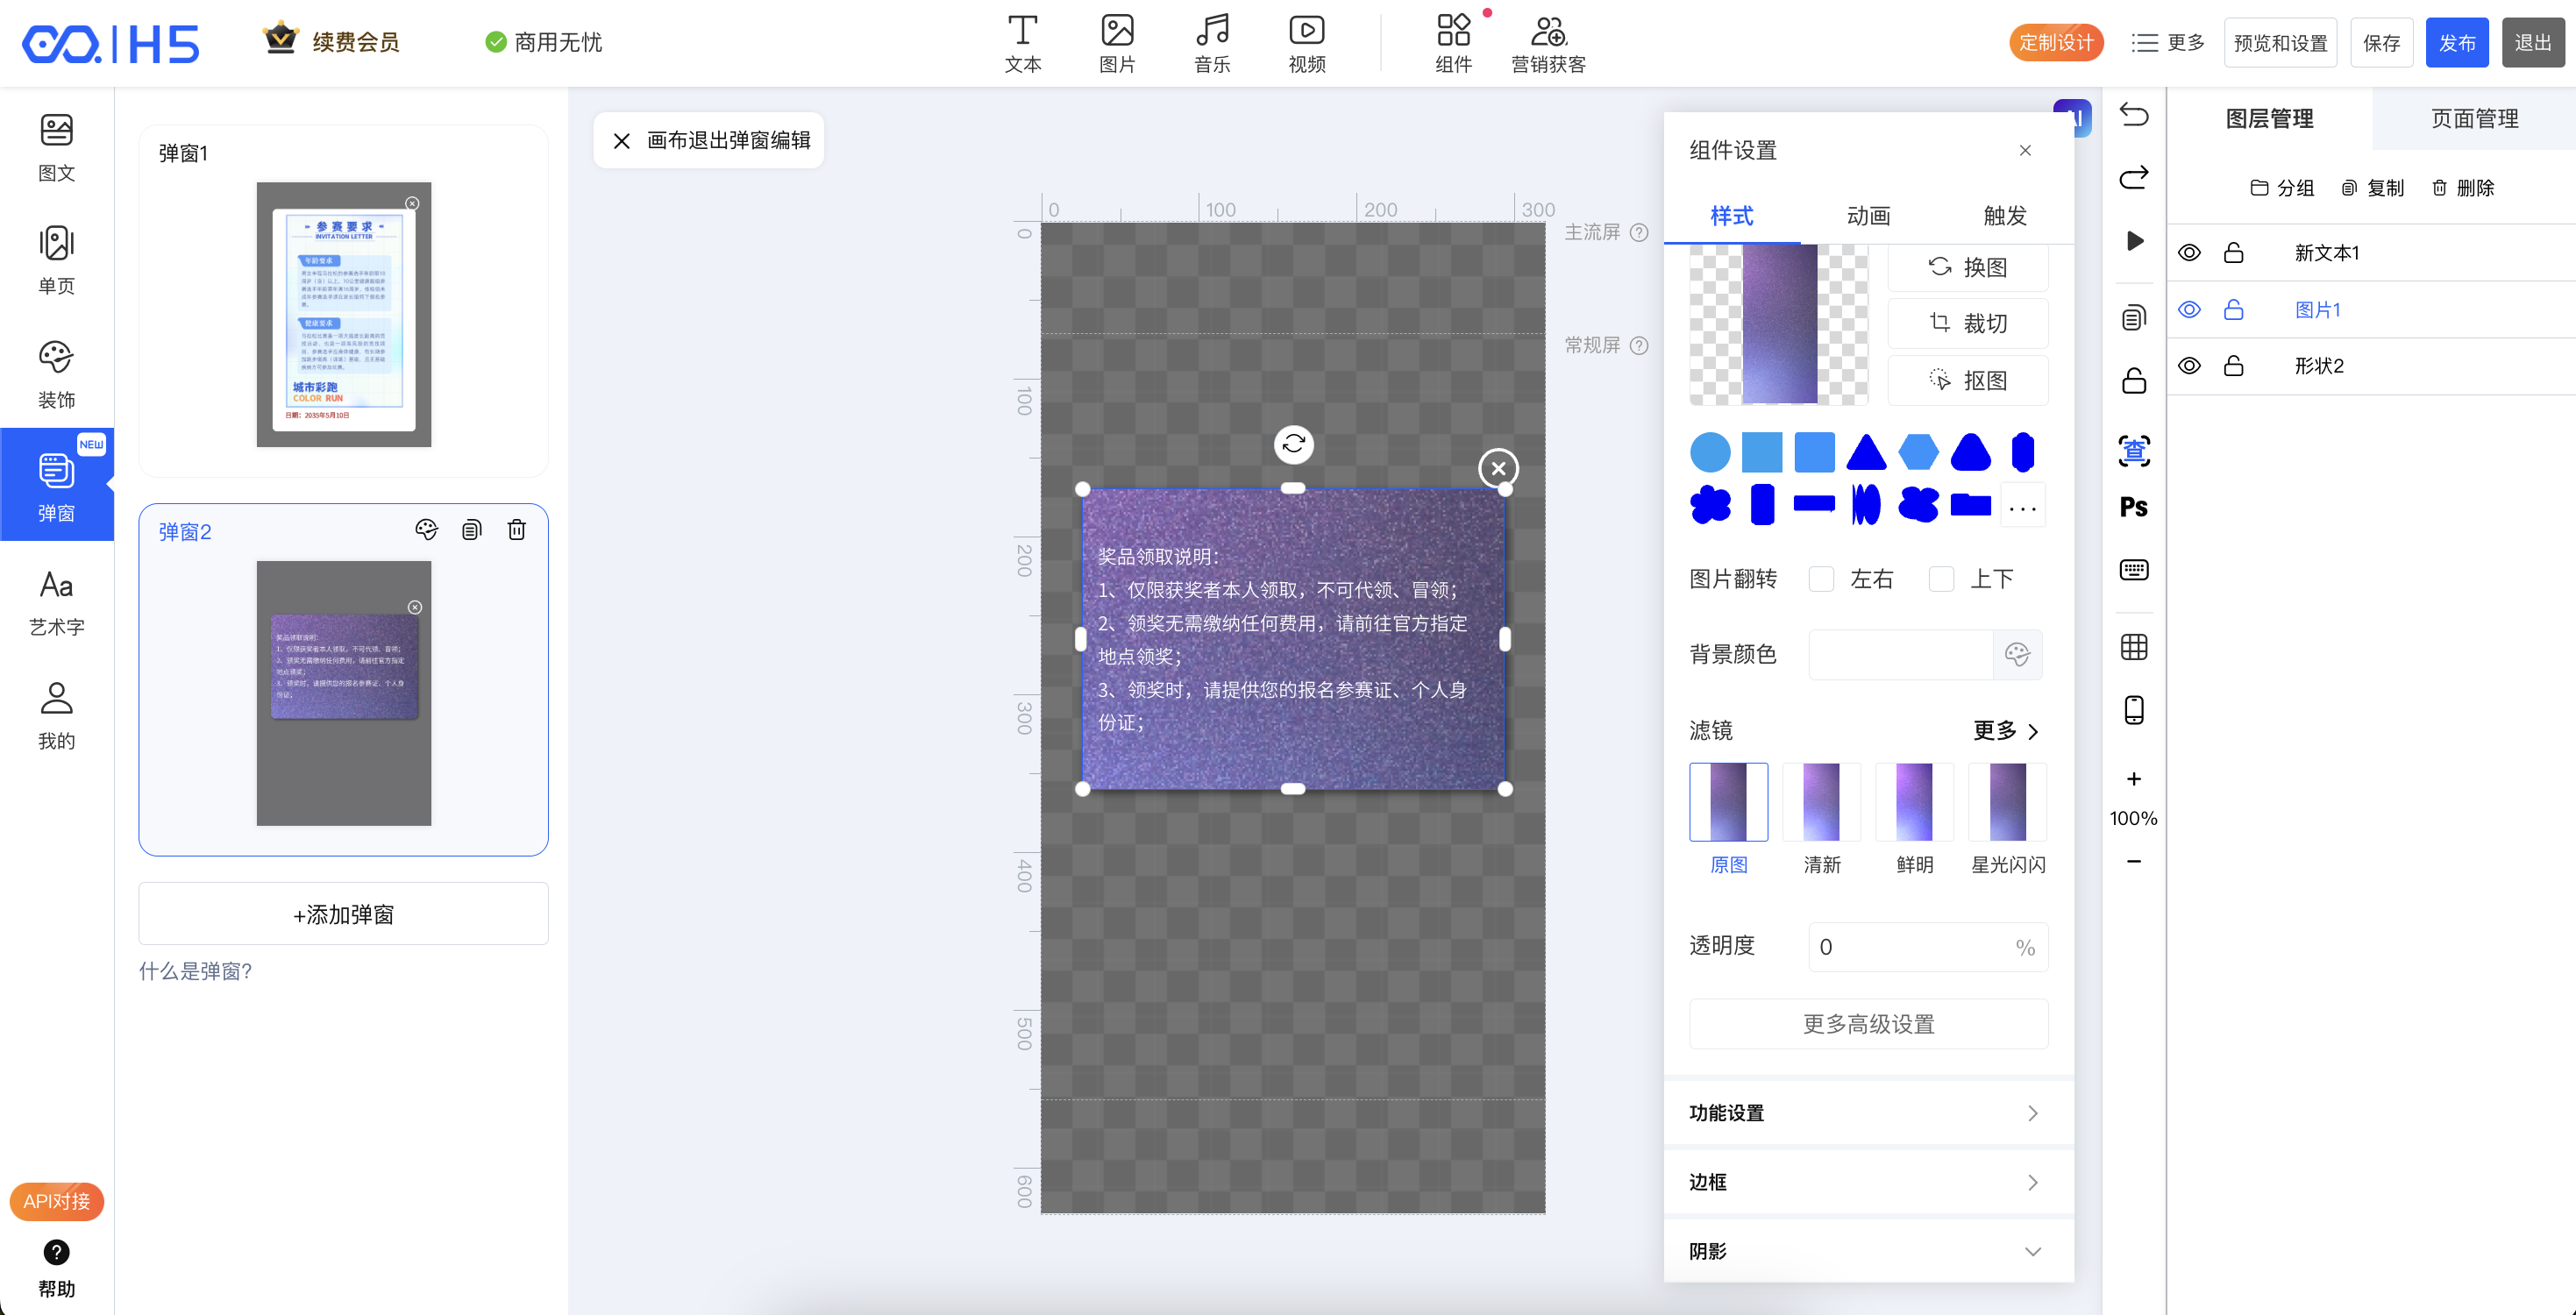Switch to the 动画 tab

(x=1868, y=216)
